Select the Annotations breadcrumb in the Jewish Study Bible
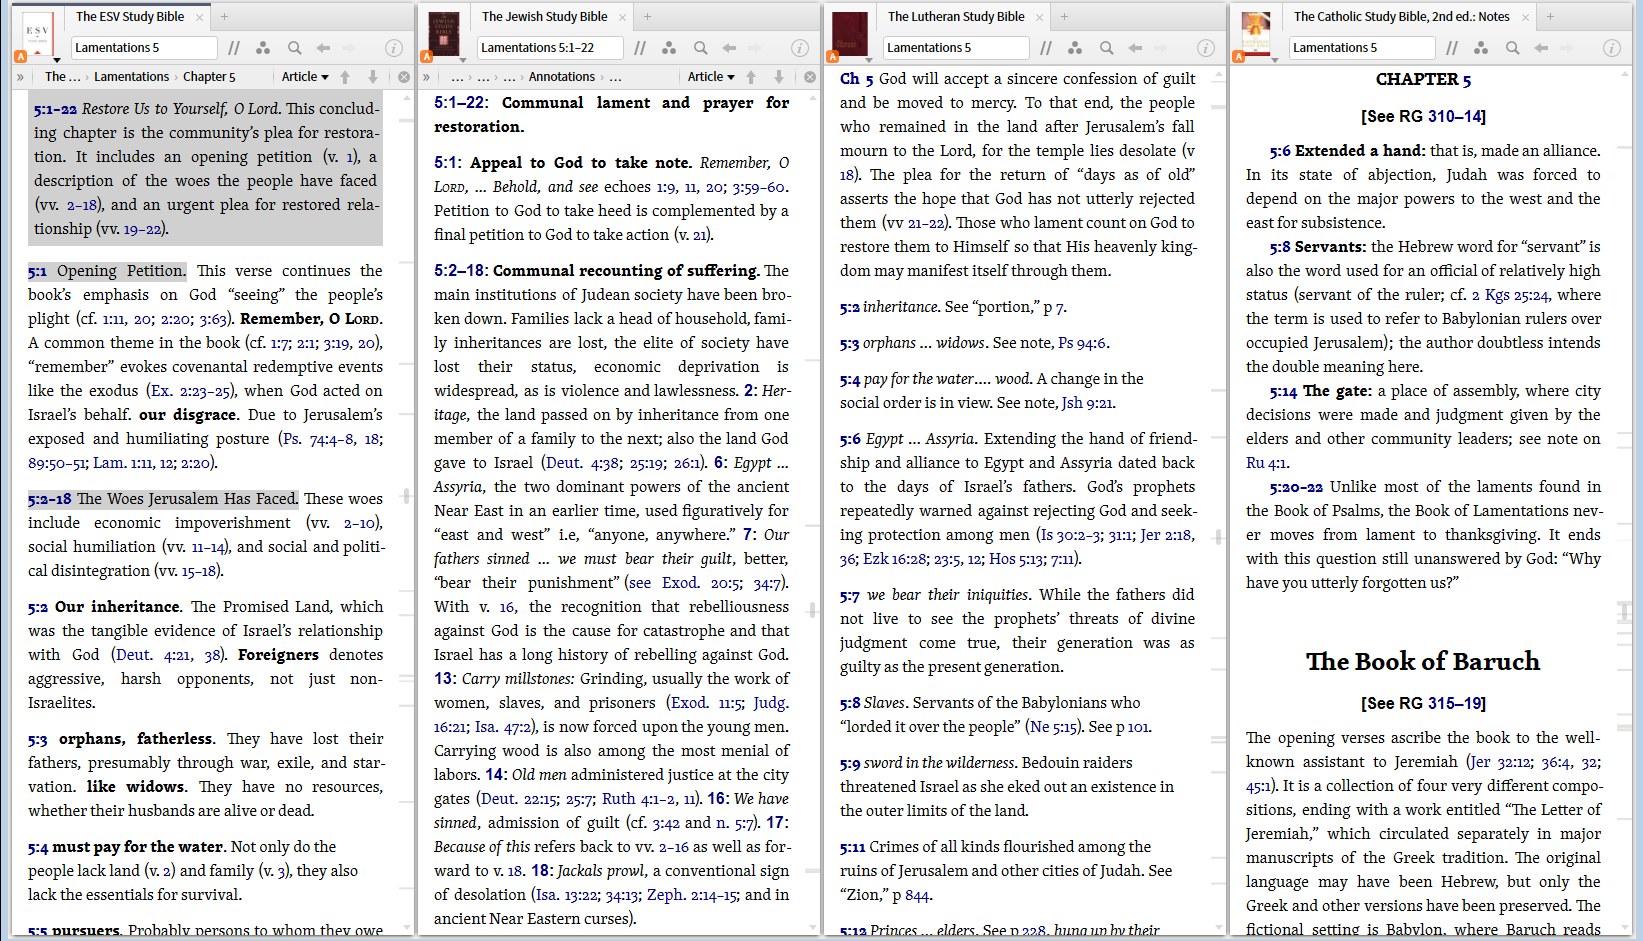1643x941 pixels. click(562, 77)
